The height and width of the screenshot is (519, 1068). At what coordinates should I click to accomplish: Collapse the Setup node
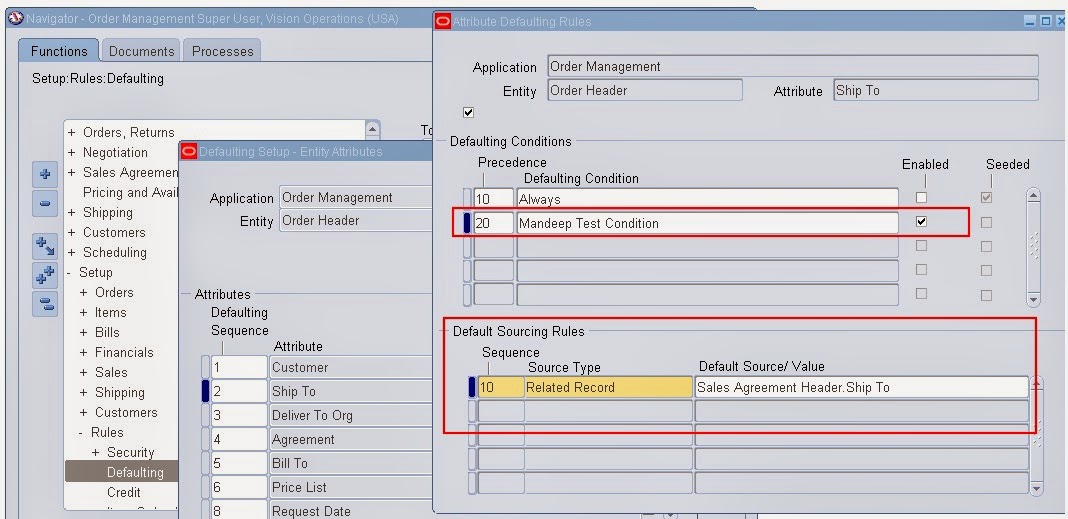tap(69, 272)
